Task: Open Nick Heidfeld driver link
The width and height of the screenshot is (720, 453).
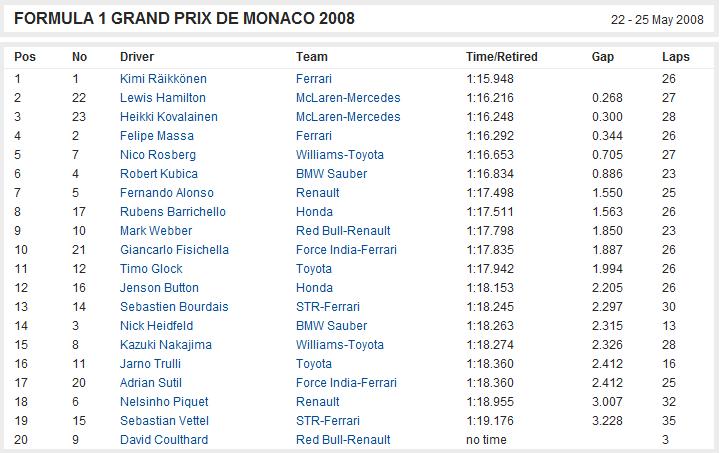Action: coord(156,326)
